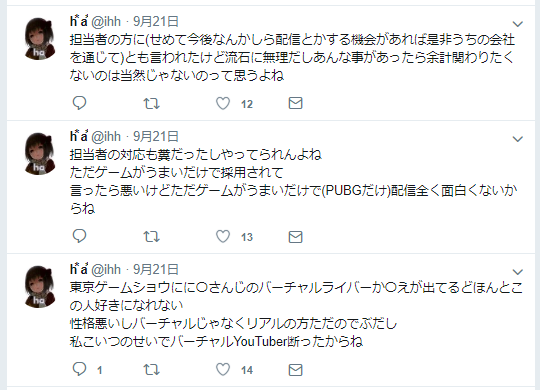Open the @ihh profile from the first tweet

pyautogui.click(x=106, y=22)
